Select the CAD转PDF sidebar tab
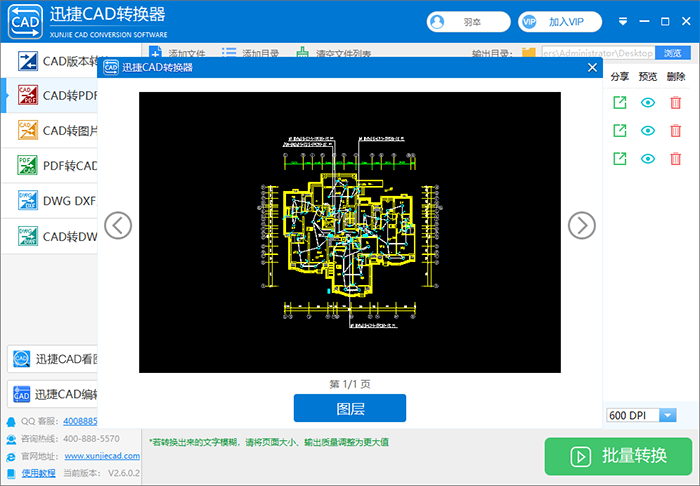The height and width of the screenshot is (486, 700). click(50, 95)
